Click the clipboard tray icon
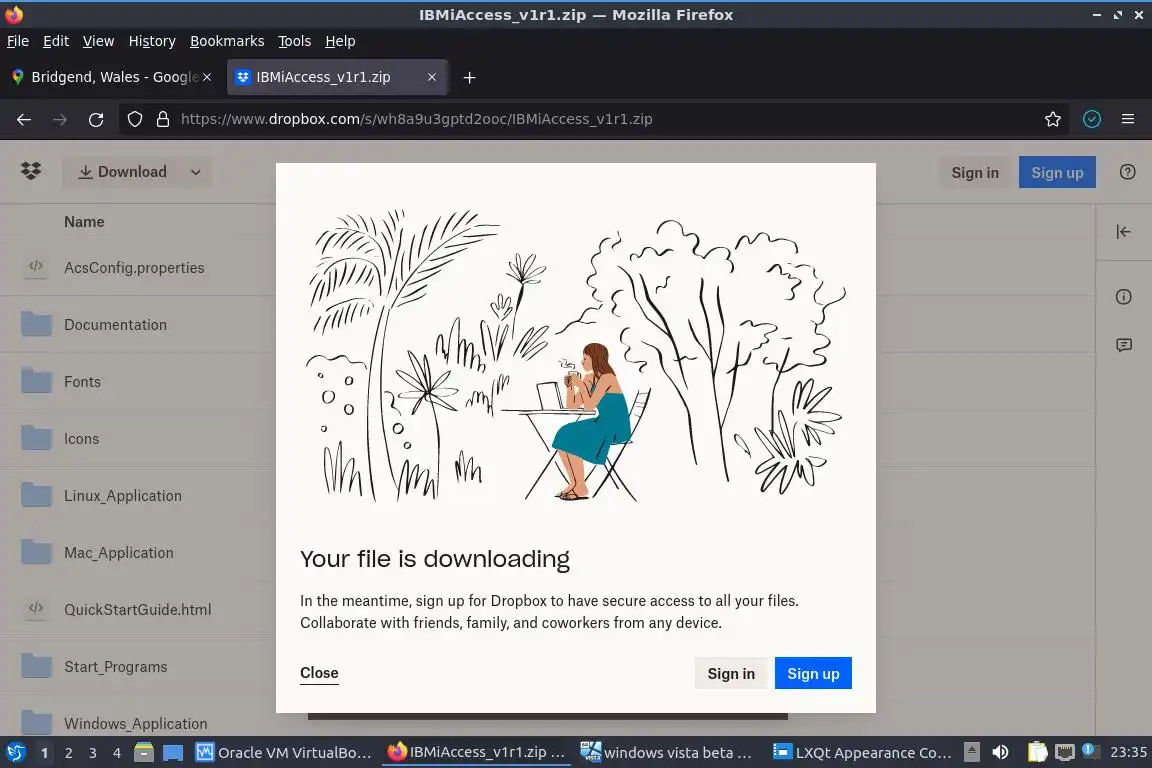Viewport: 1152px width, 768px height. pos(1037,752)
